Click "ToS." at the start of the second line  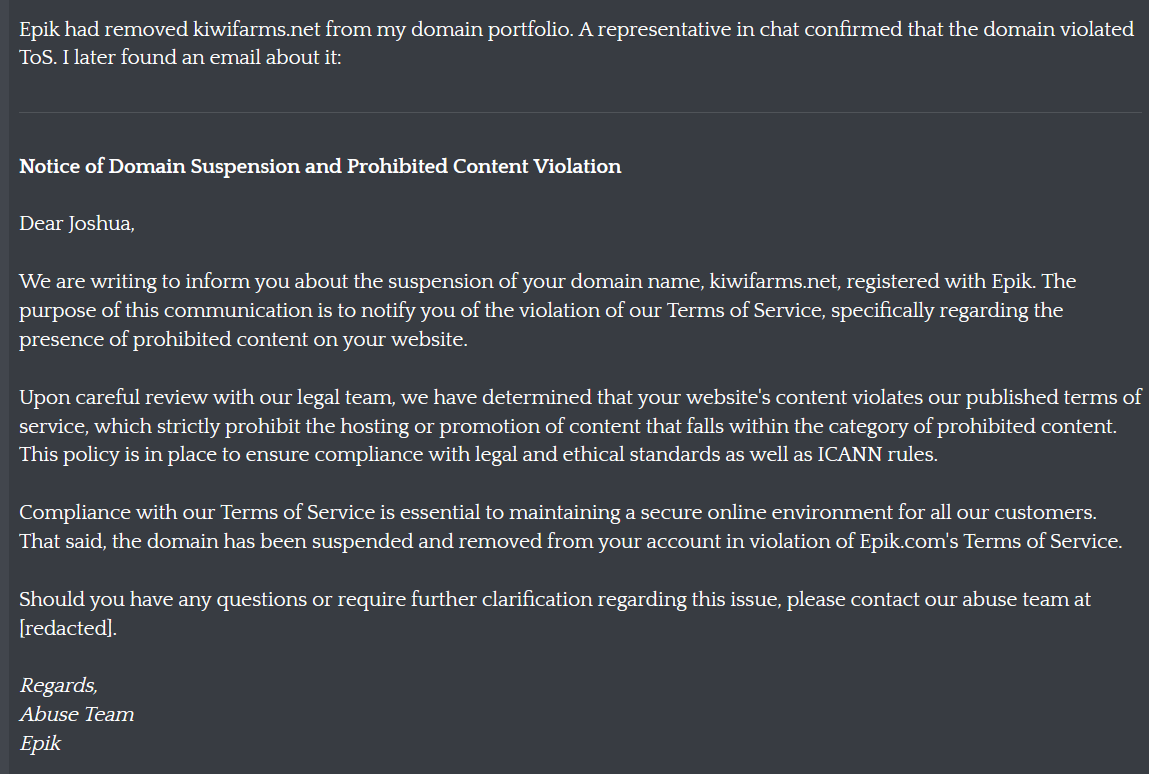coord(37,58)
